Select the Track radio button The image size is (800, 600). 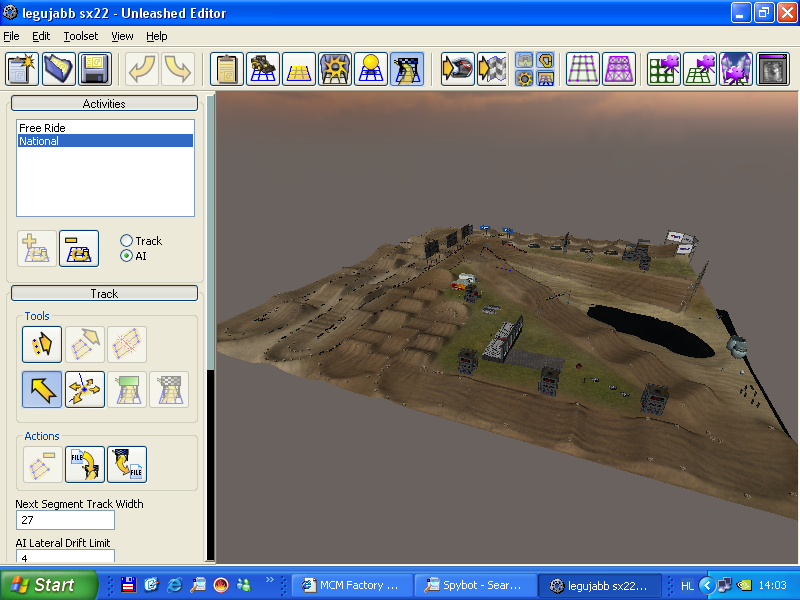coord(126,241)
